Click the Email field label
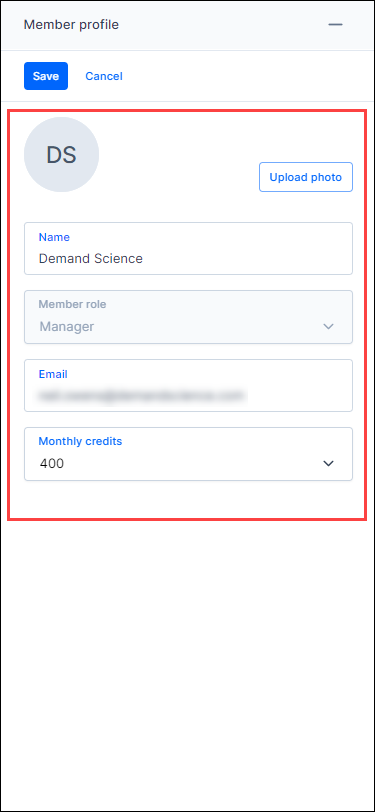The height and width of the screenshot is (812, 375). [x=53, y=374]
